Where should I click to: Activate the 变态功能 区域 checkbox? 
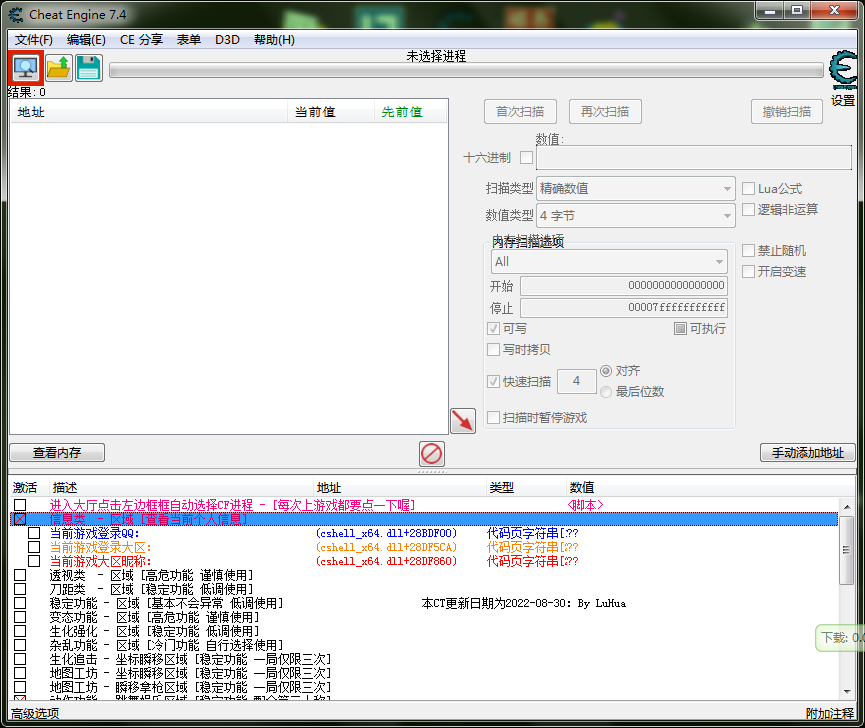20,617
